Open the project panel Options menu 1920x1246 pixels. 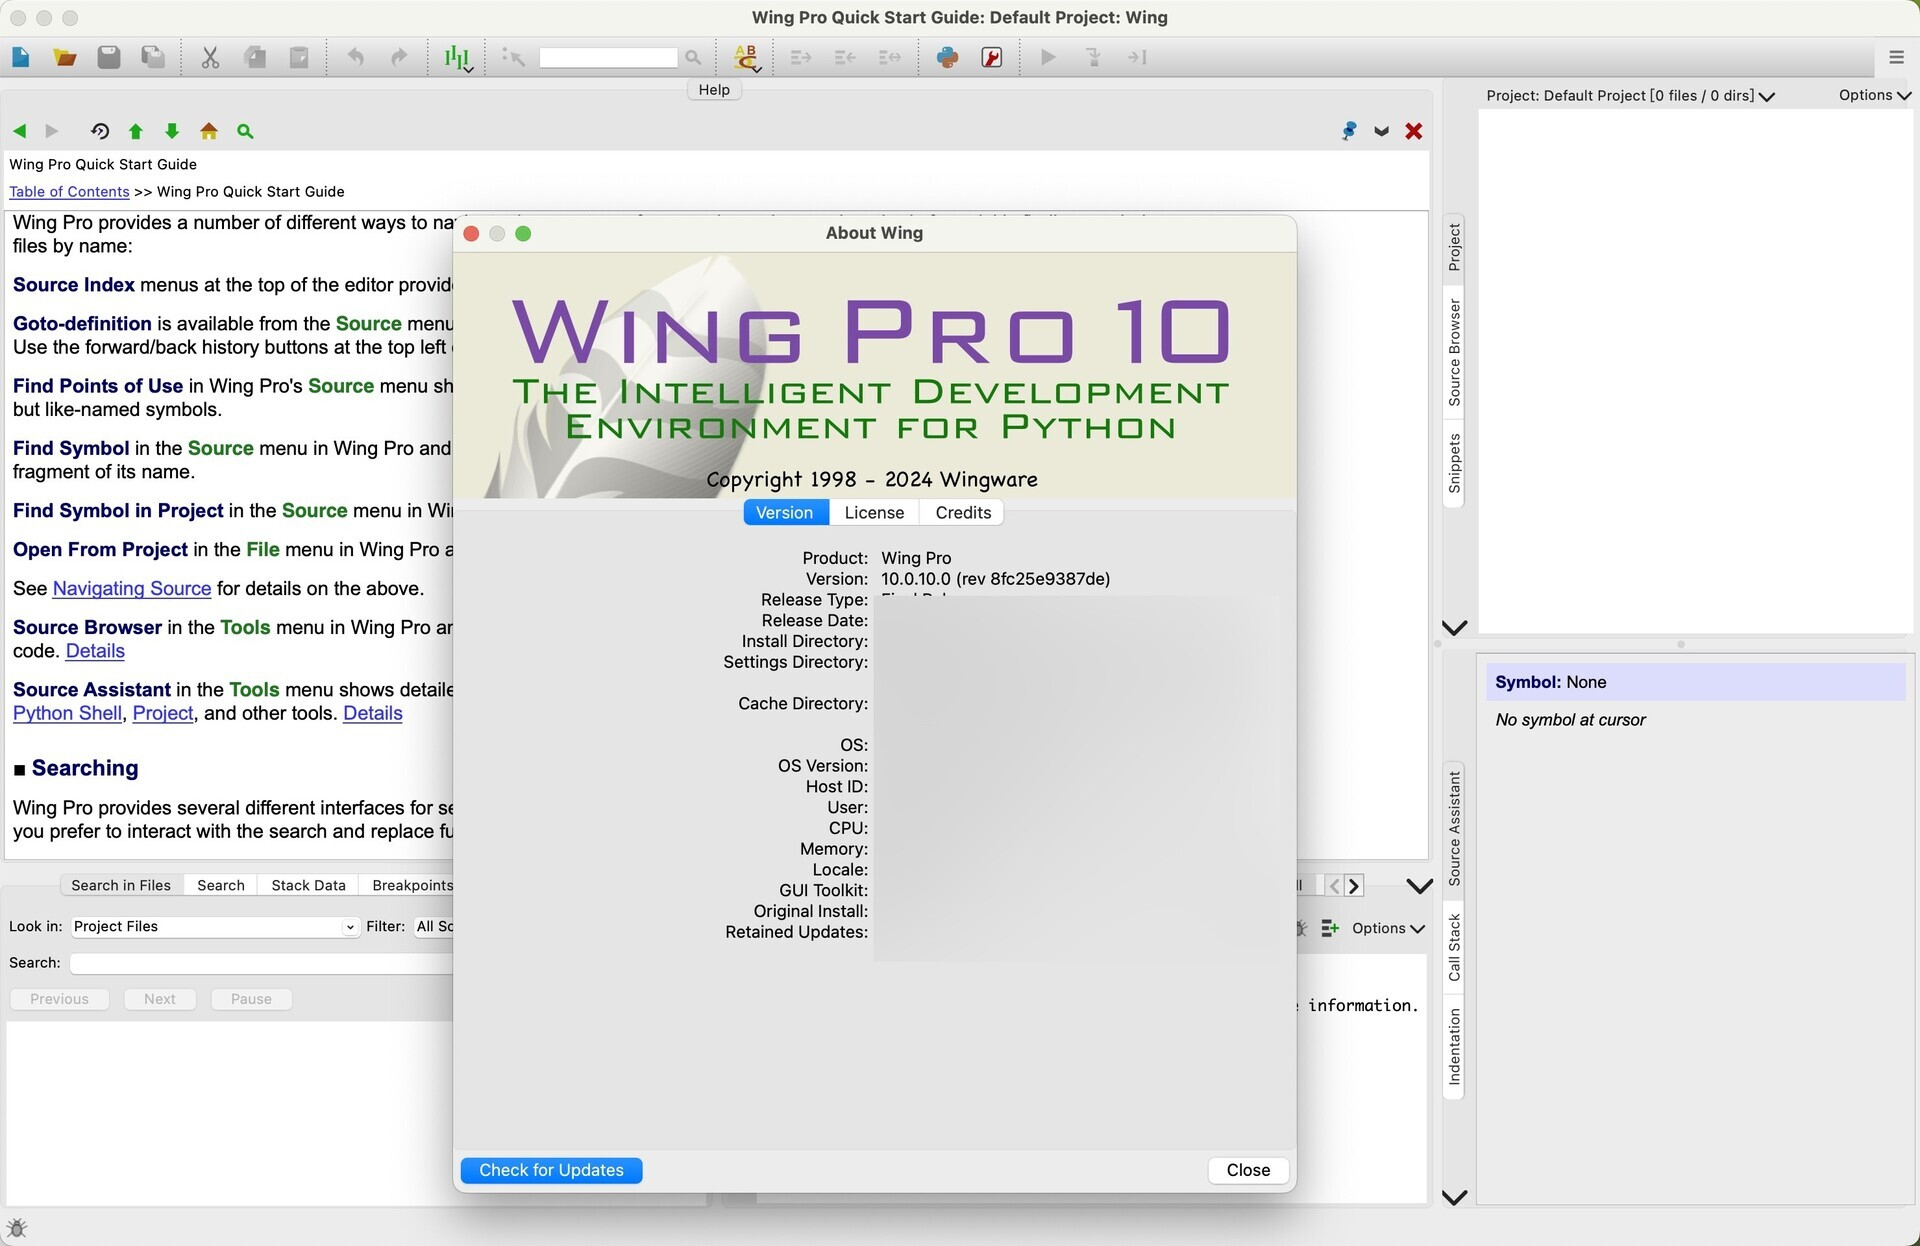[1875, 95]
